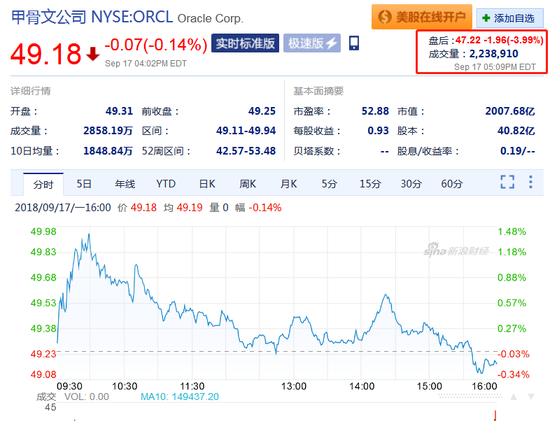
Task: Click the 13:00 time axis label
Action: 294,386
